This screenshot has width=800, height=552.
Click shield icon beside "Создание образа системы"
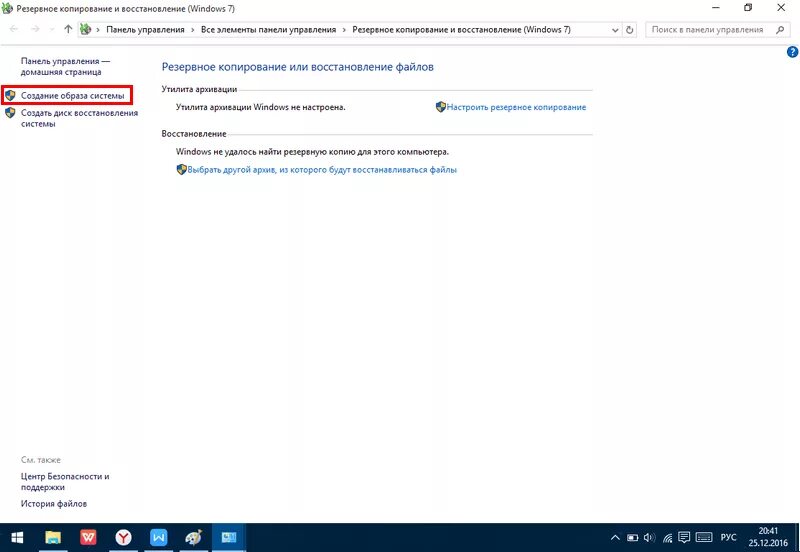click(x=10, y=95)
